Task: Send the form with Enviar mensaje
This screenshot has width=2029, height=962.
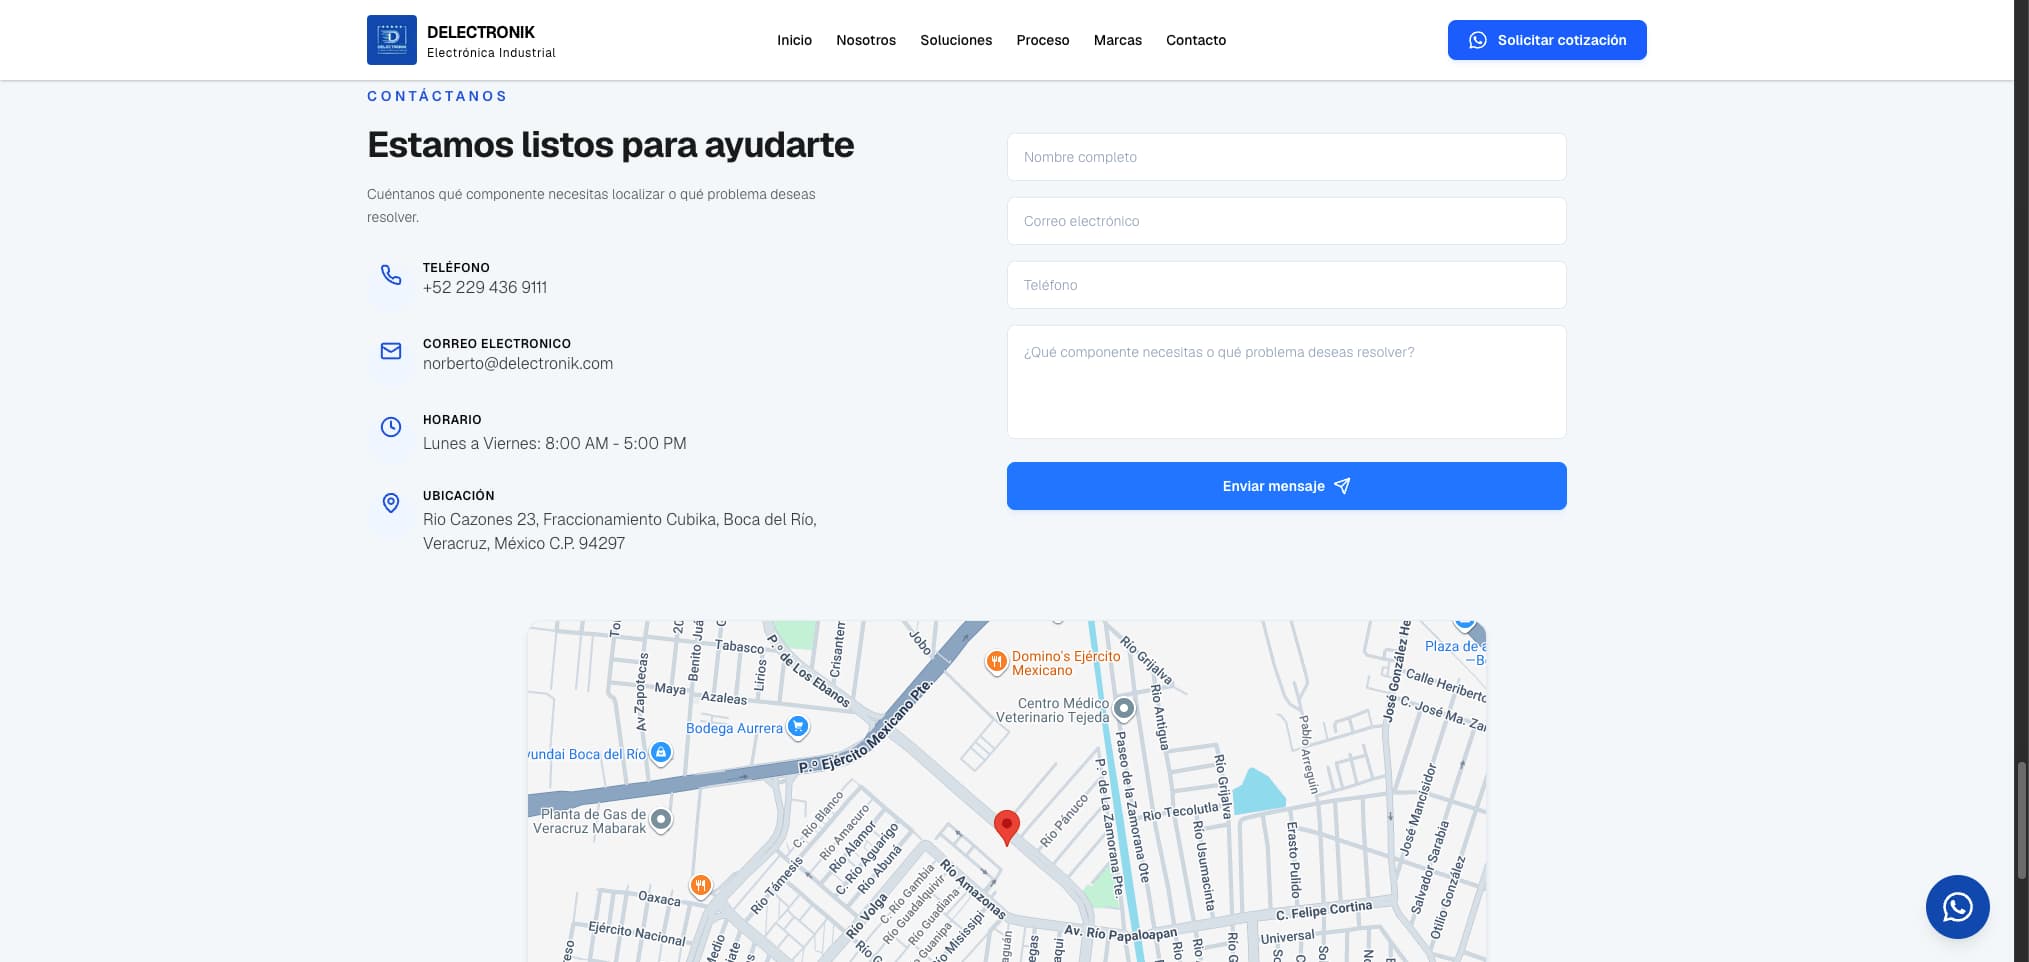Action: 1286,486
